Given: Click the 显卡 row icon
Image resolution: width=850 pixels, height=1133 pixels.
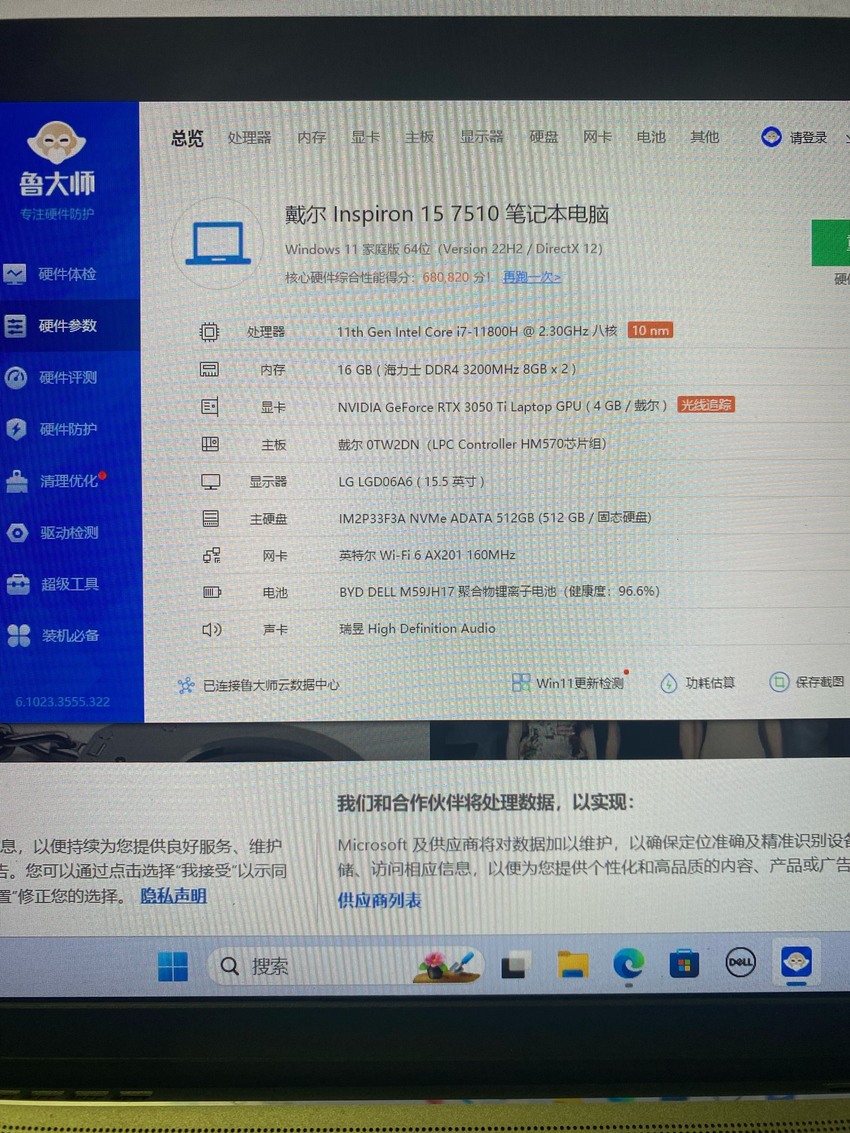Looking at the screenshot, I should (210, 407).
